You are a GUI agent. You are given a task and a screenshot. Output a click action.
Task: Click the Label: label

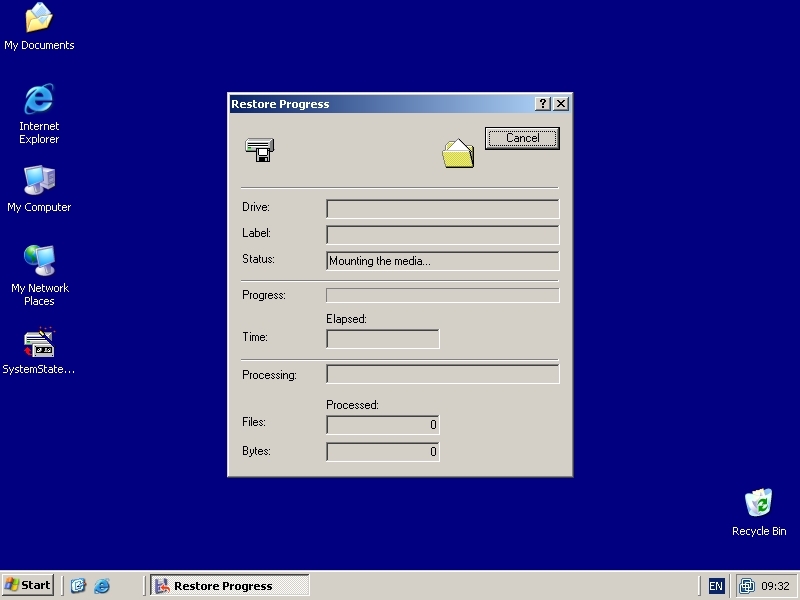click(257, 233)
